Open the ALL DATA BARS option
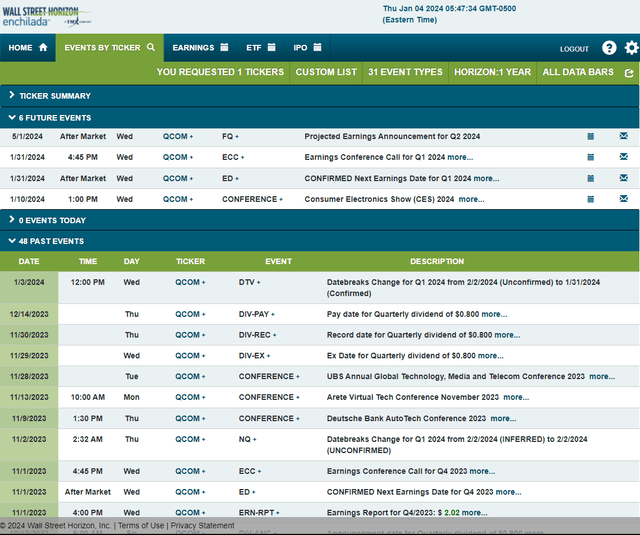 (x=578, y=72)
